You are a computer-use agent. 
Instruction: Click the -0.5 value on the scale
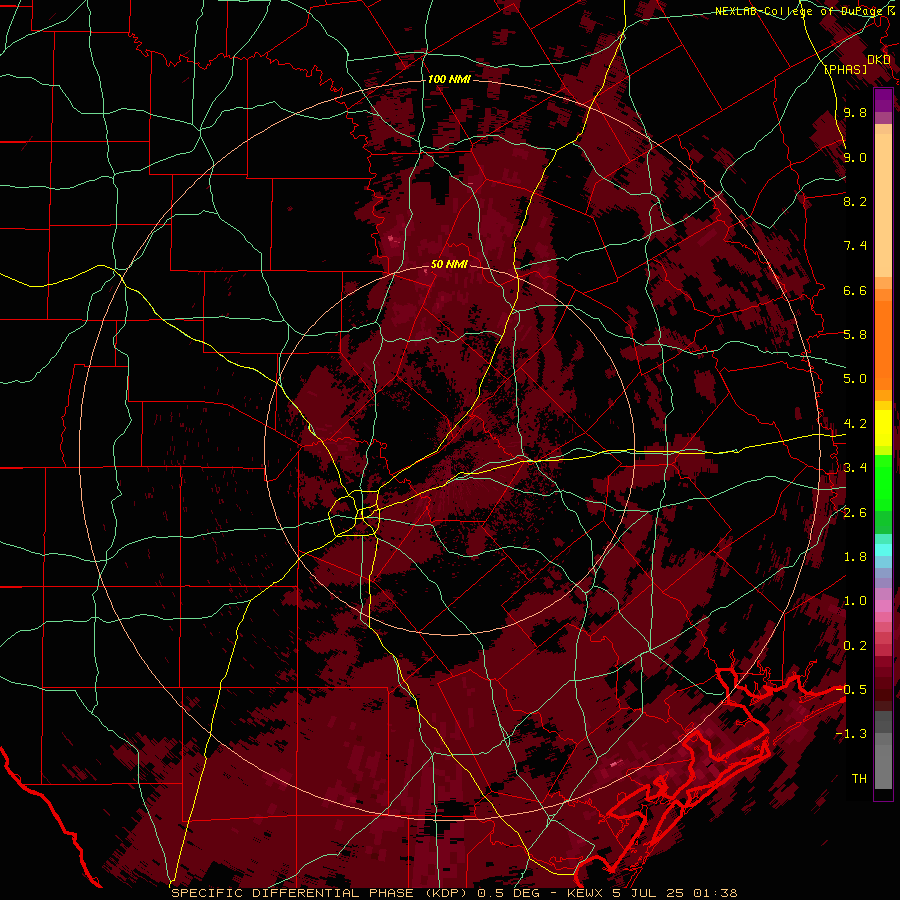click(x=851, y=690)
